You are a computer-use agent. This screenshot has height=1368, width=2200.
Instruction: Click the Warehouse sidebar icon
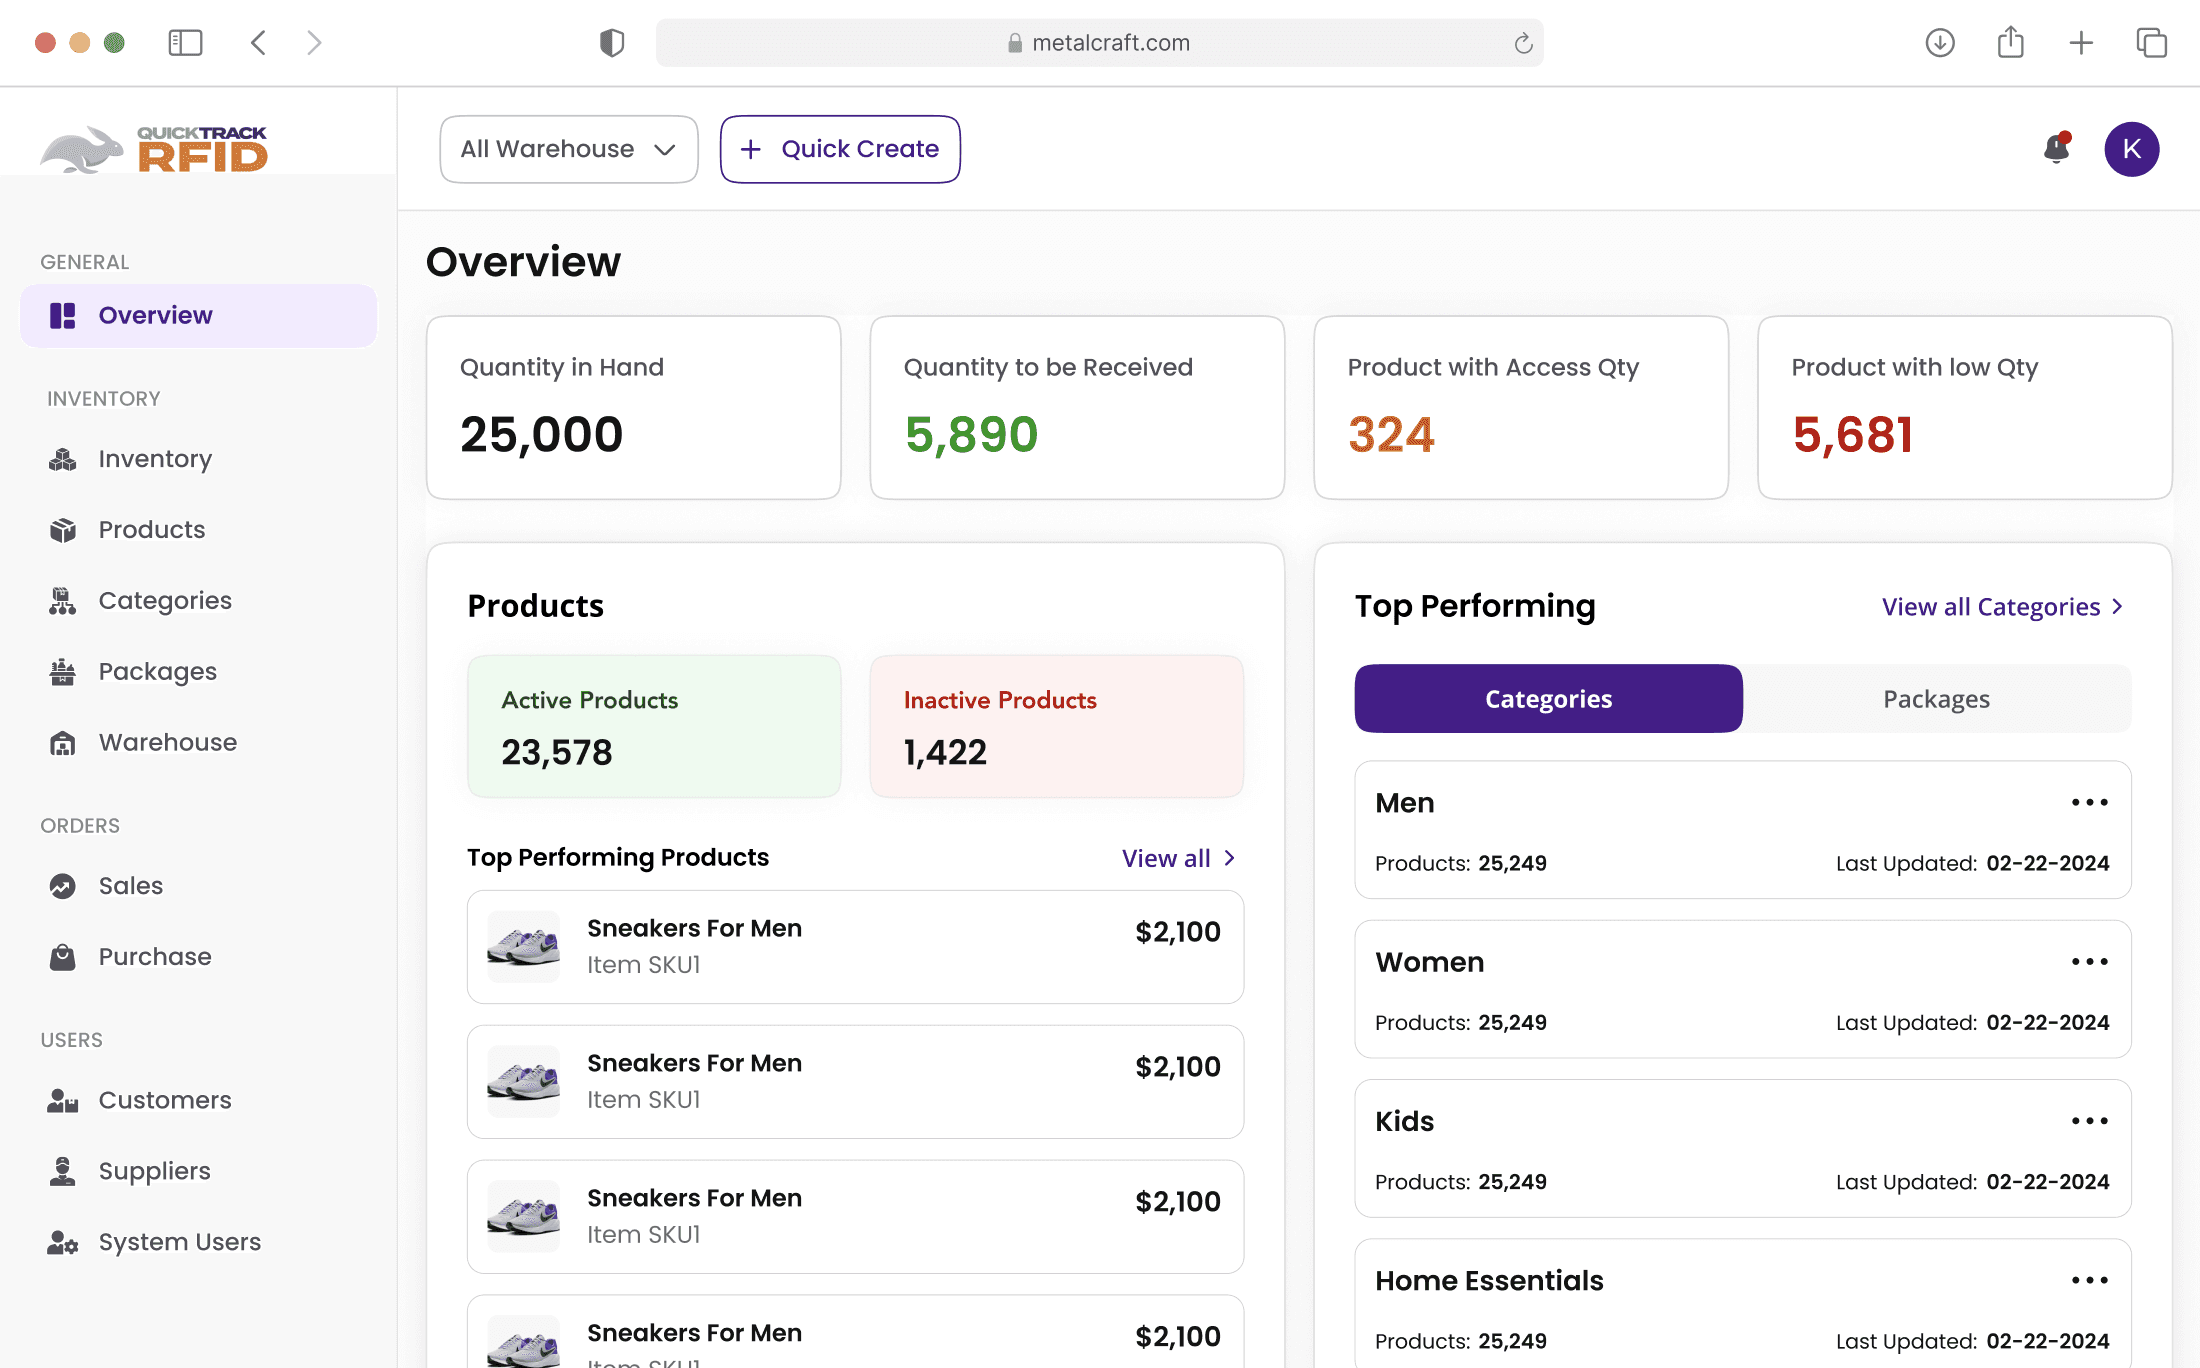tap(62, 743)
